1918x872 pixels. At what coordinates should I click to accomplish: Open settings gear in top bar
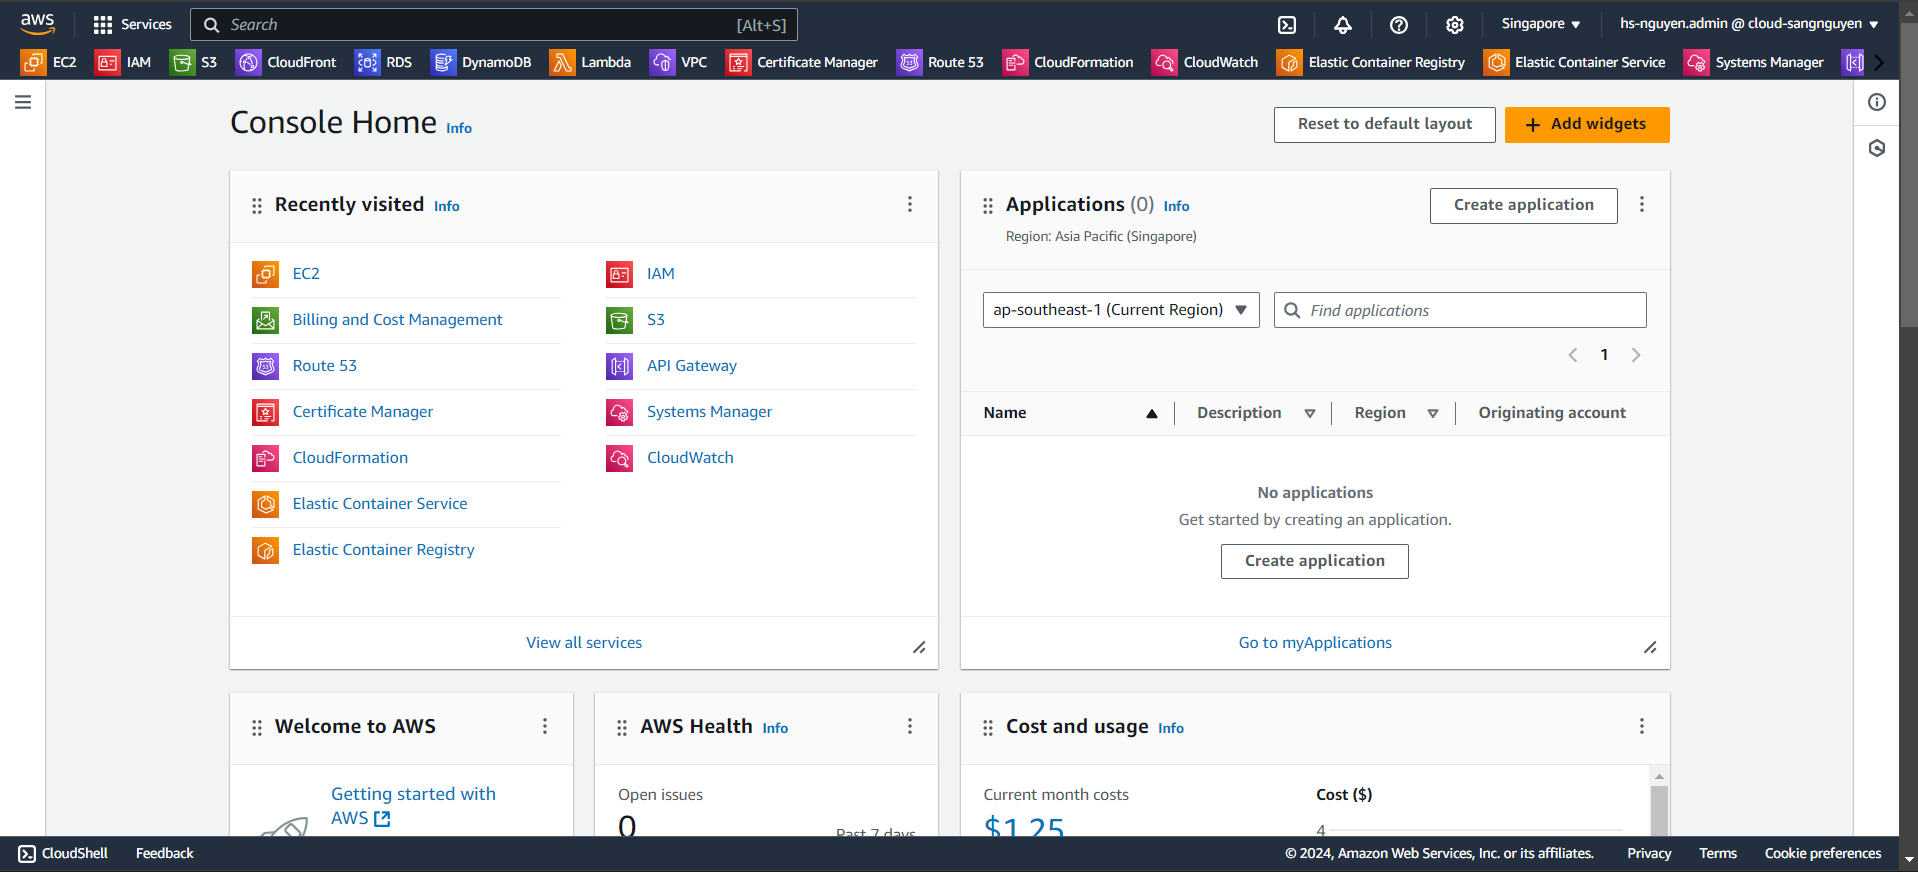point(1455,25)
